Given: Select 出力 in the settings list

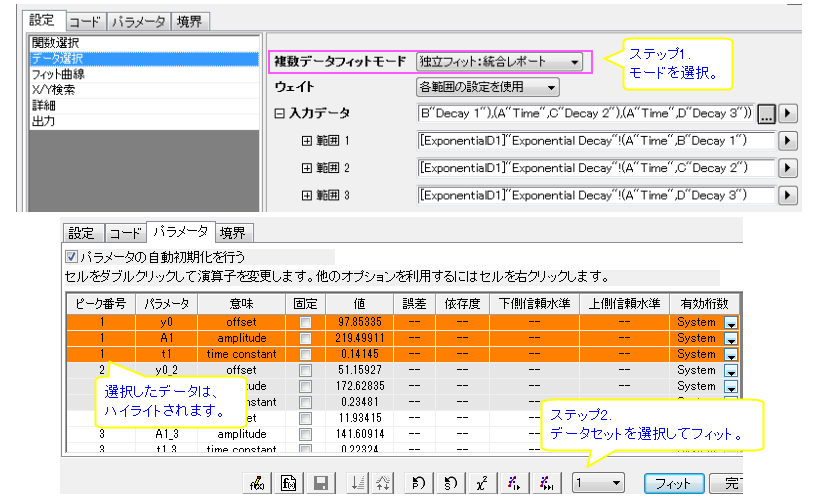Looking at the screenshot, I should 144,121.
